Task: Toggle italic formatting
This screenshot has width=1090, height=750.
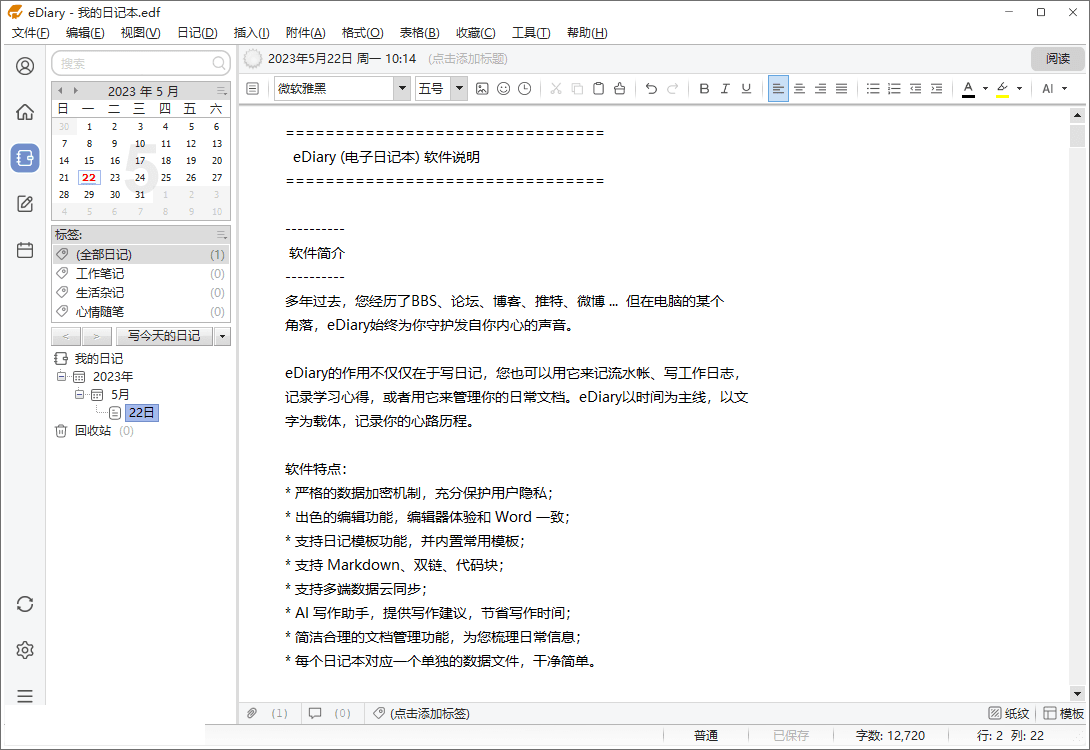Action: pyautogui.click(x=724, y=88)
